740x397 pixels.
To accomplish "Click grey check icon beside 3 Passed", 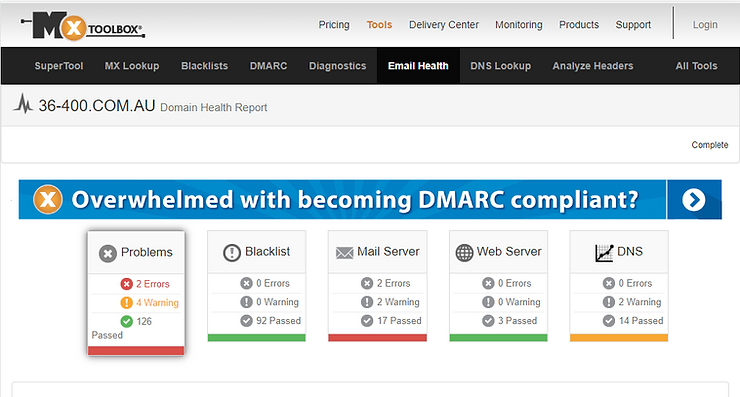I will point(488,321).
